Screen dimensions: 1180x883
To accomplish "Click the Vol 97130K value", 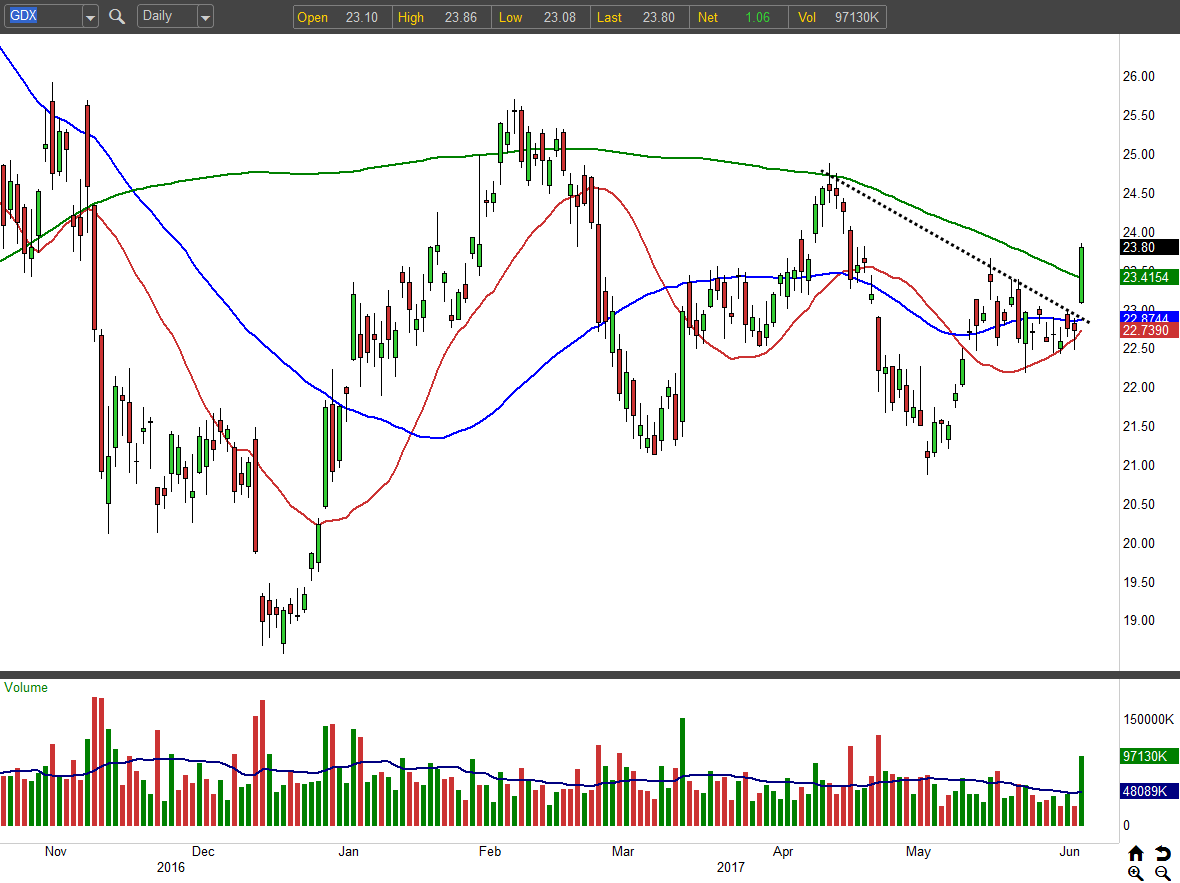I will pos(856,17).
